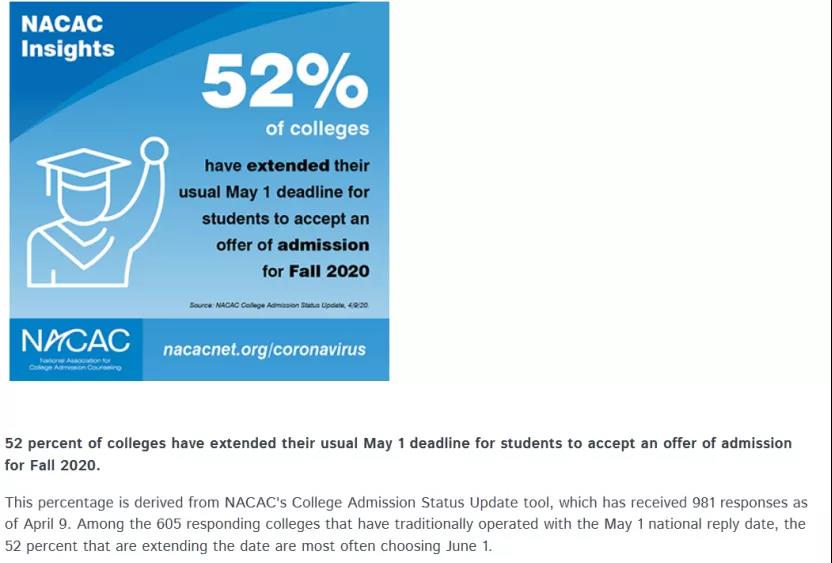
Task: Click the 'of colleges' caption
Action: click(x=317, y=128)
